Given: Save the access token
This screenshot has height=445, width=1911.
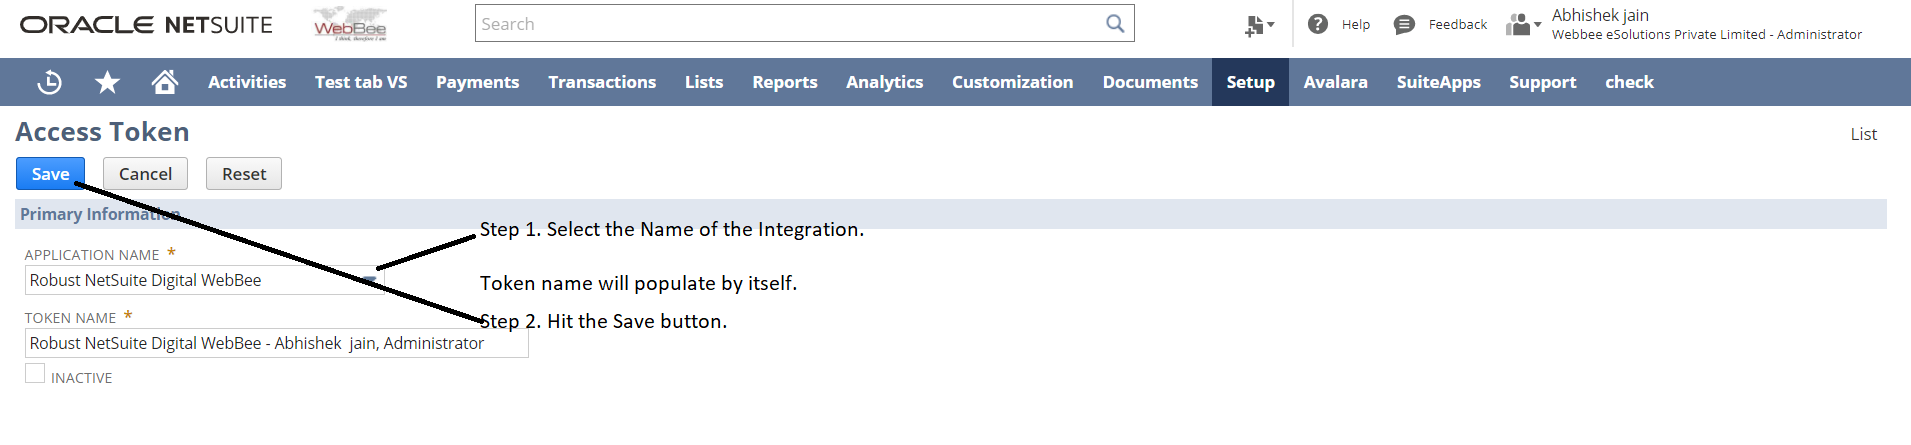Looking at the screenshot, I should [x=50, y=174].
